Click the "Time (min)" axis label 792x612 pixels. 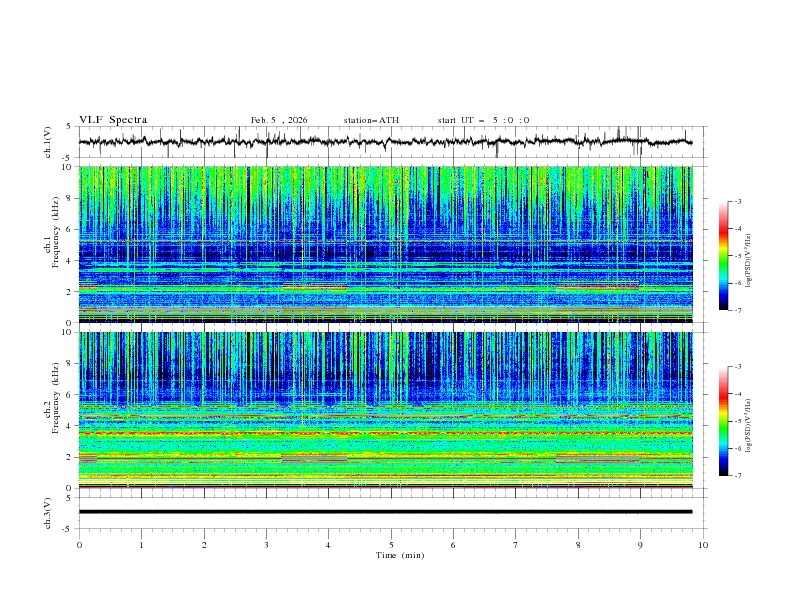coord(400,555)
